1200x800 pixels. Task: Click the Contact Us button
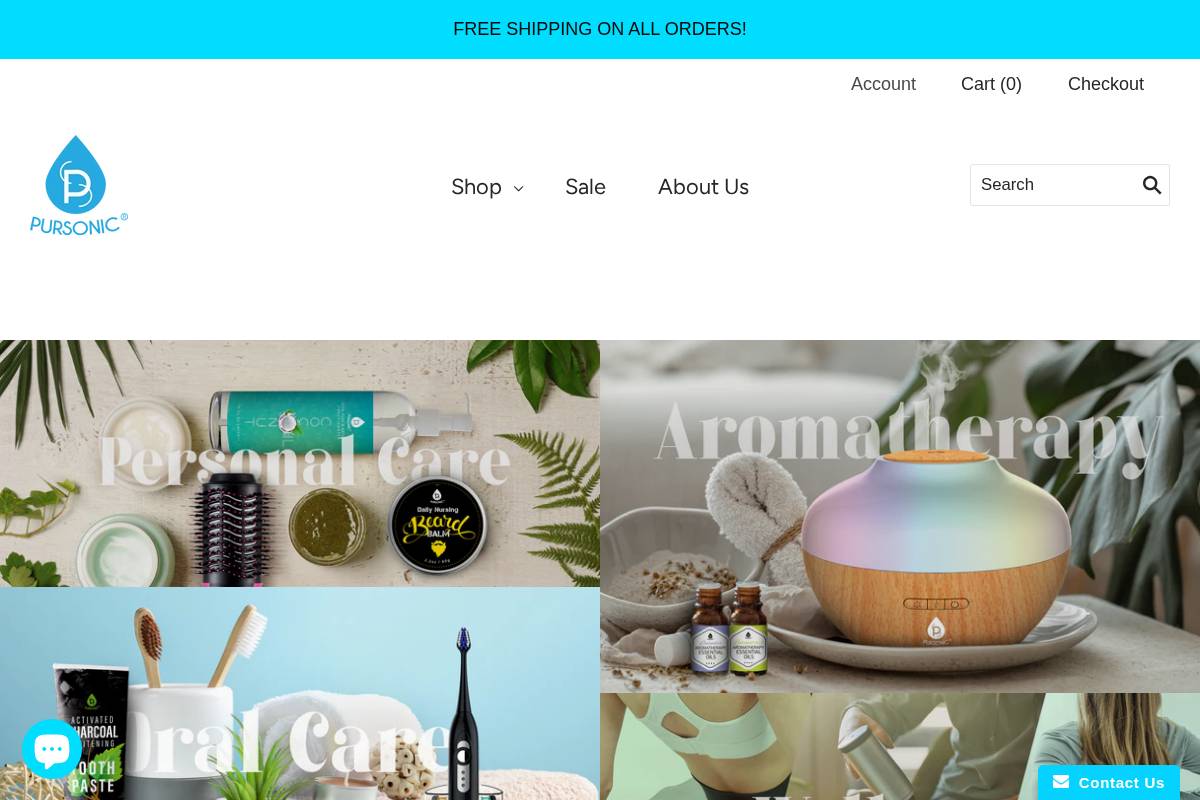(1109, 782)
